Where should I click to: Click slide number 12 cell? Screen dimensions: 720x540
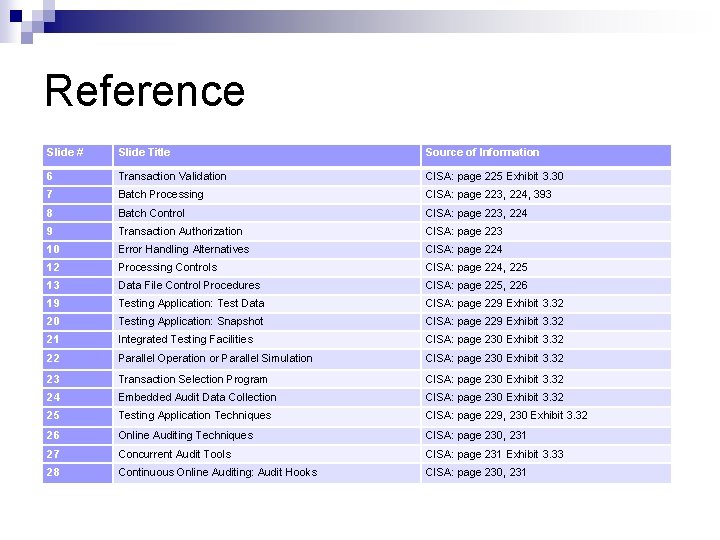click(x=78, y=268)
